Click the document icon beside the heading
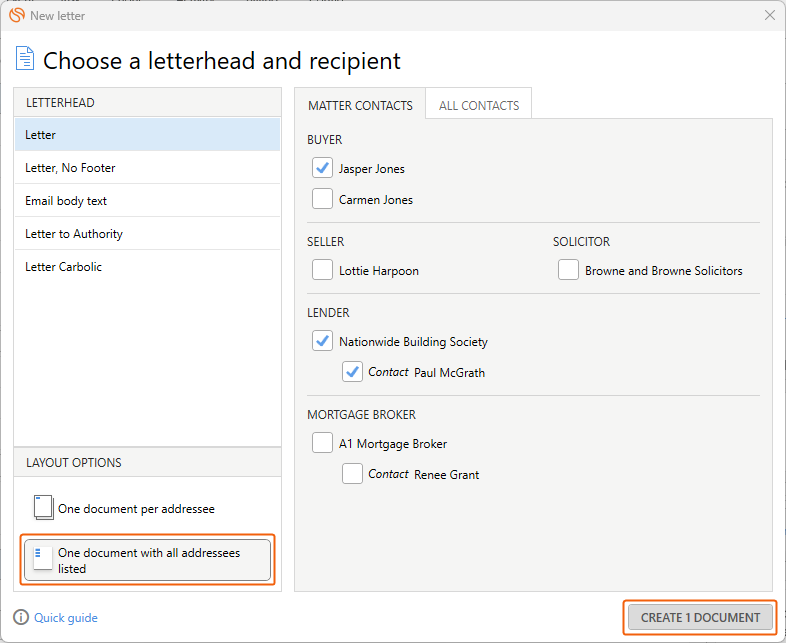The image size is (786, 643). (25, 58)
